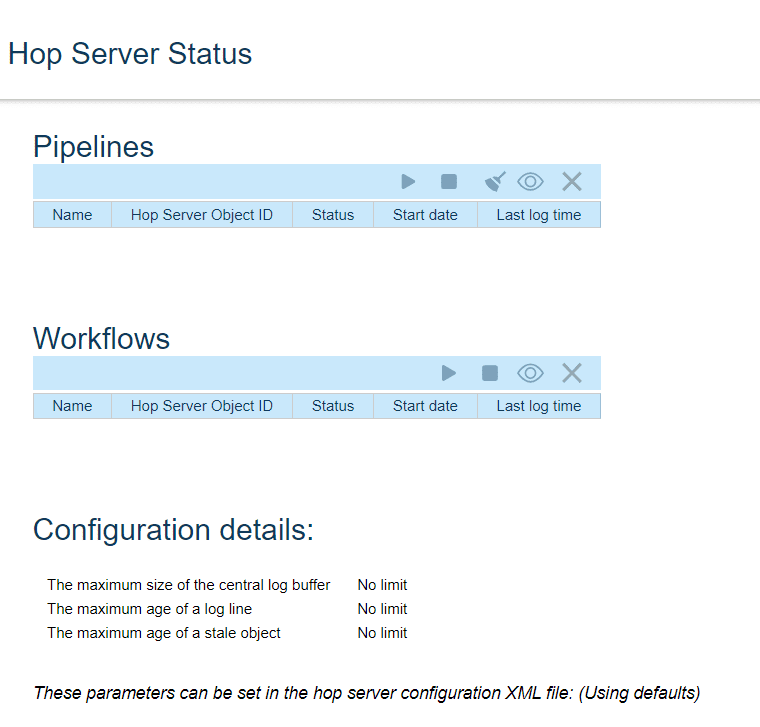The height and width of the screenshot is (727, 760).
Task: Click the Hop Server Status page title
Action: point(130,54)
